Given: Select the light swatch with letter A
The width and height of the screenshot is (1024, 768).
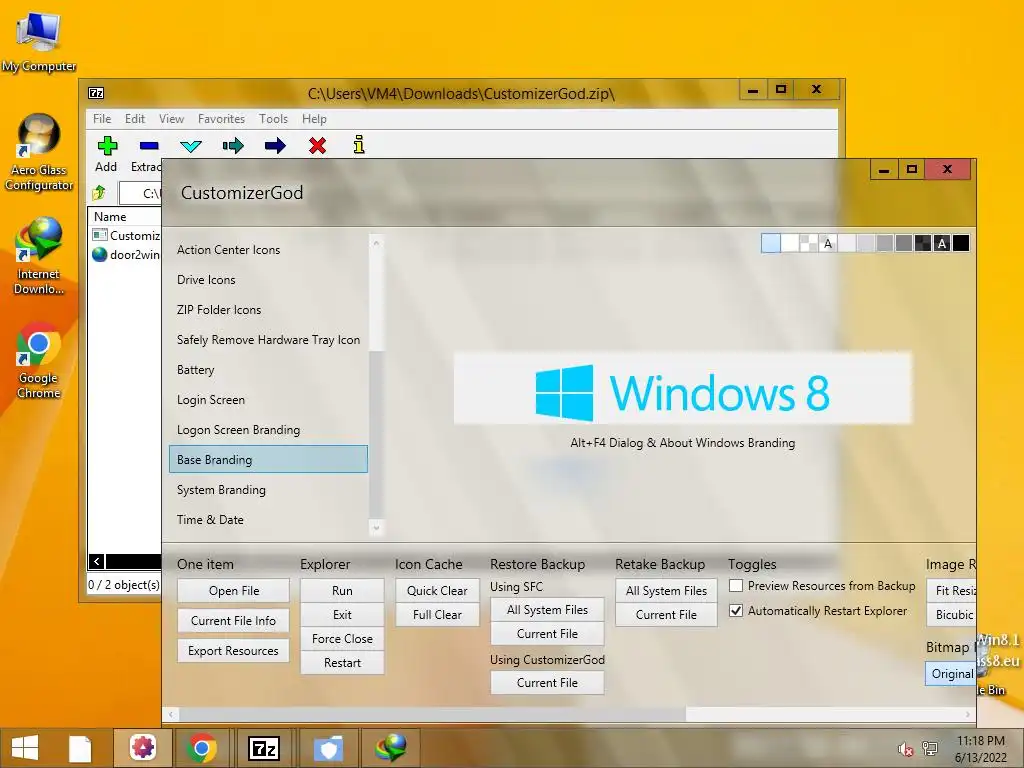Looking at the screenshot, I should 828,244.
